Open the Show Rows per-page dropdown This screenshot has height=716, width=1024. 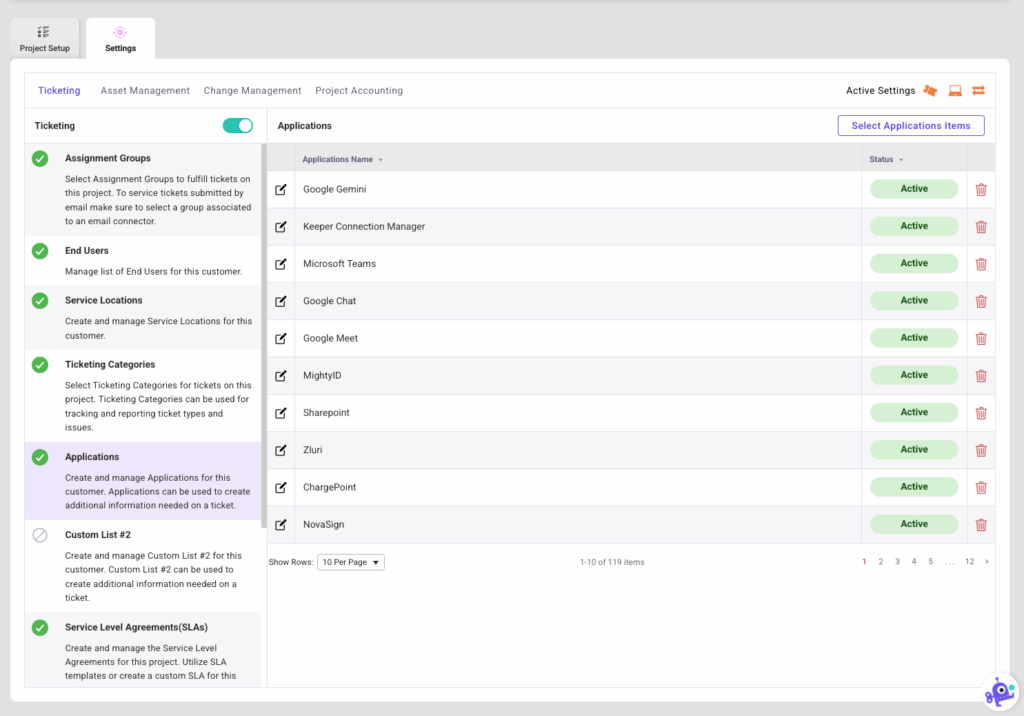coord(350,561)
